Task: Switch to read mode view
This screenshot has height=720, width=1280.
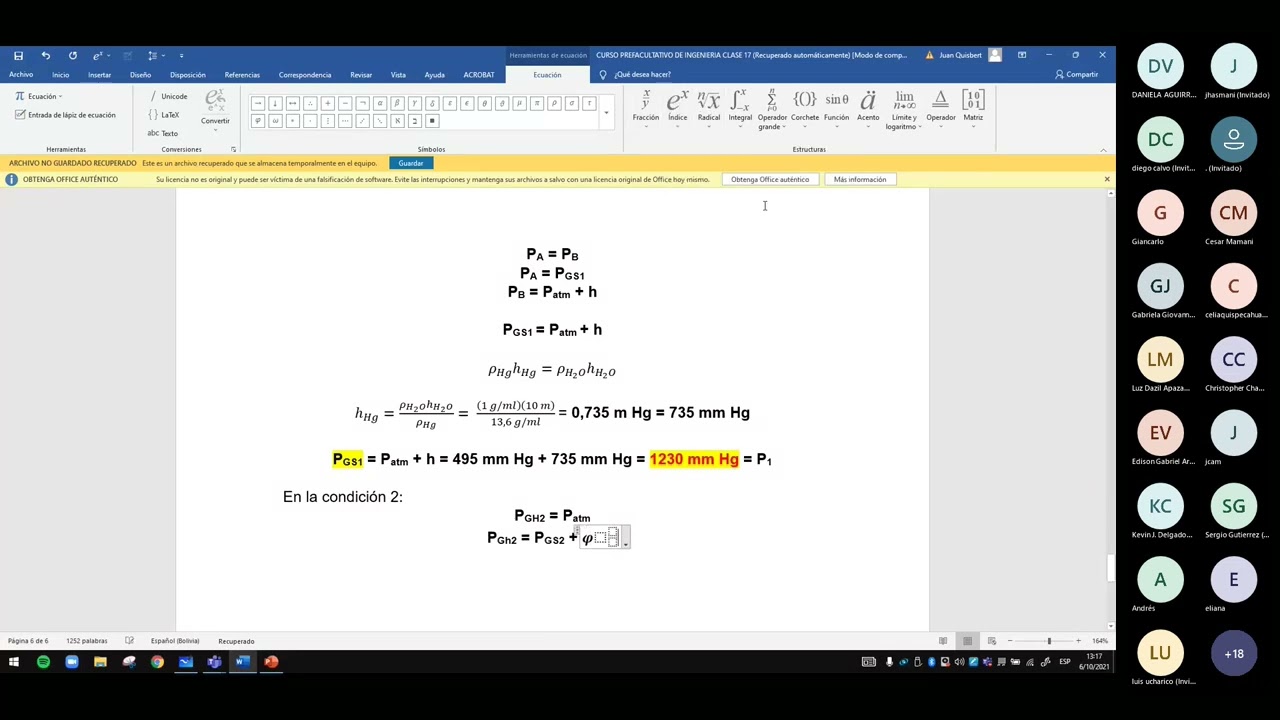Action: [x=943, y=641]
